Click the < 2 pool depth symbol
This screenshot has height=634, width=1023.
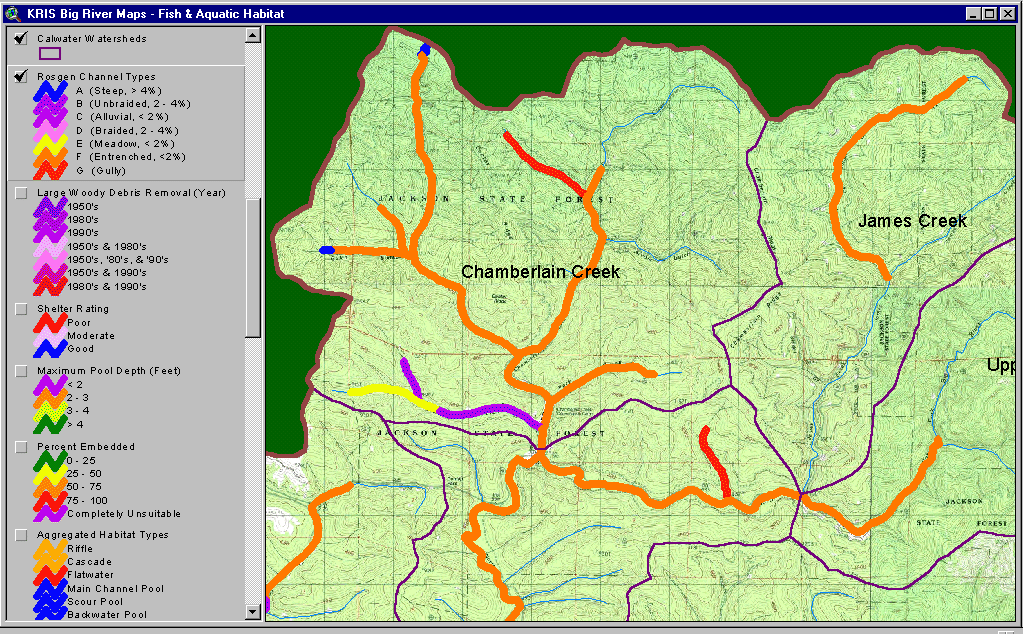click(50, 385)
